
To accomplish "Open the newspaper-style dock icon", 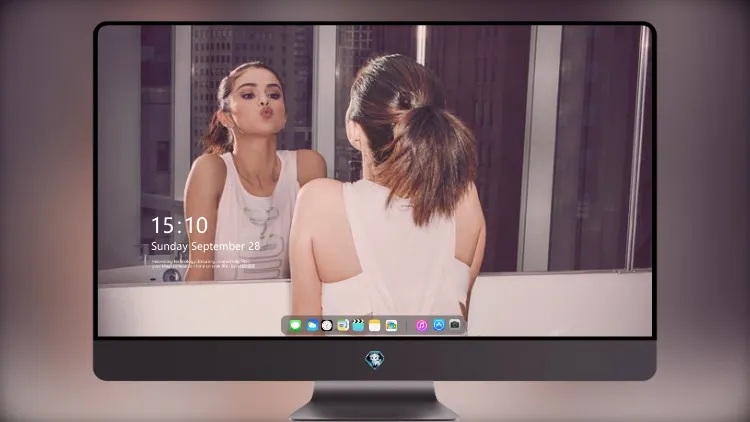I will (x=342, y=325).
